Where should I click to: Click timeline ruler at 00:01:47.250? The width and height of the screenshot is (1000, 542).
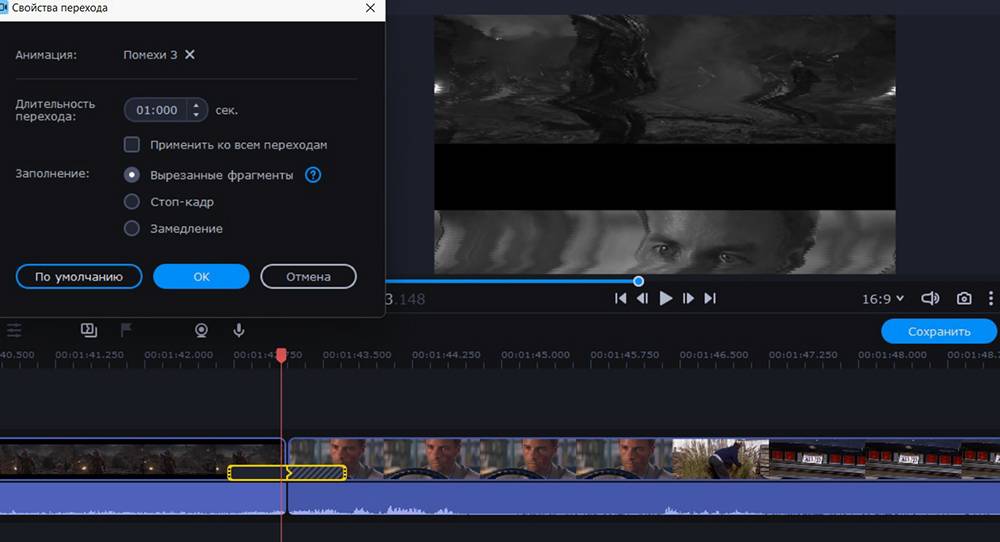tap(803, 355)
